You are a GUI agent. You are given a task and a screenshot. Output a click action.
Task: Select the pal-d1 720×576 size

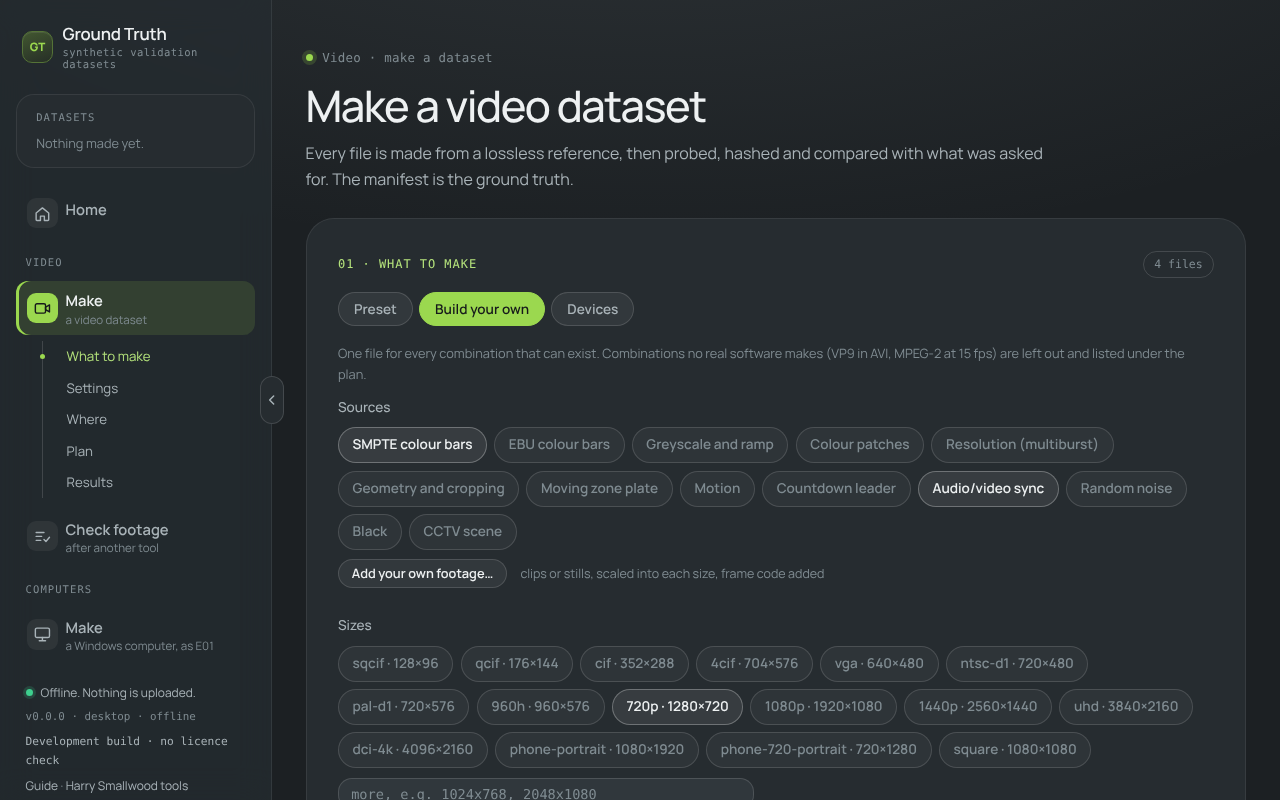[x=404, y=707]
